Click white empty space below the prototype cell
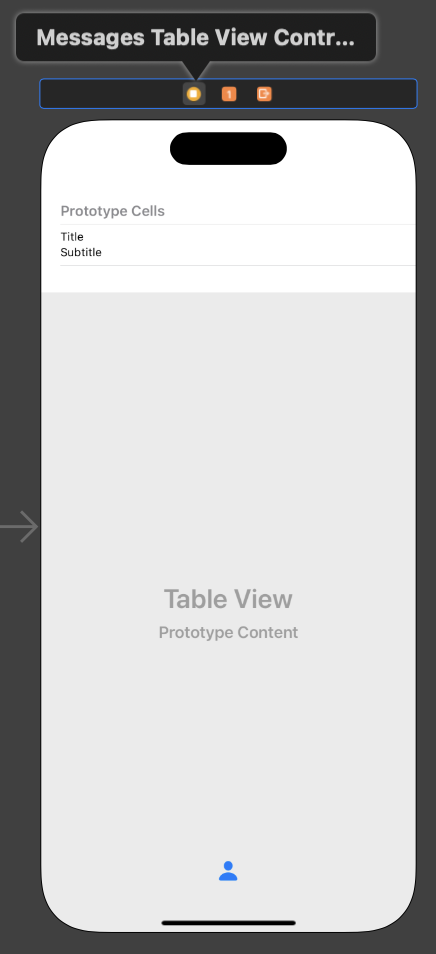This screenshot has height=954, width=436. (x=228, y=279)
